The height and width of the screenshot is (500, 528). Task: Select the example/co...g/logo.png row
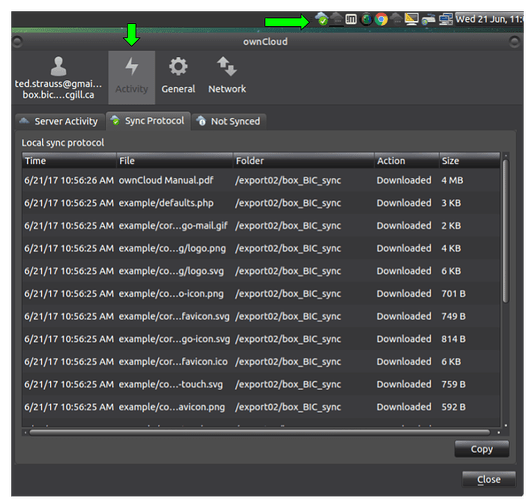(261, 248)
